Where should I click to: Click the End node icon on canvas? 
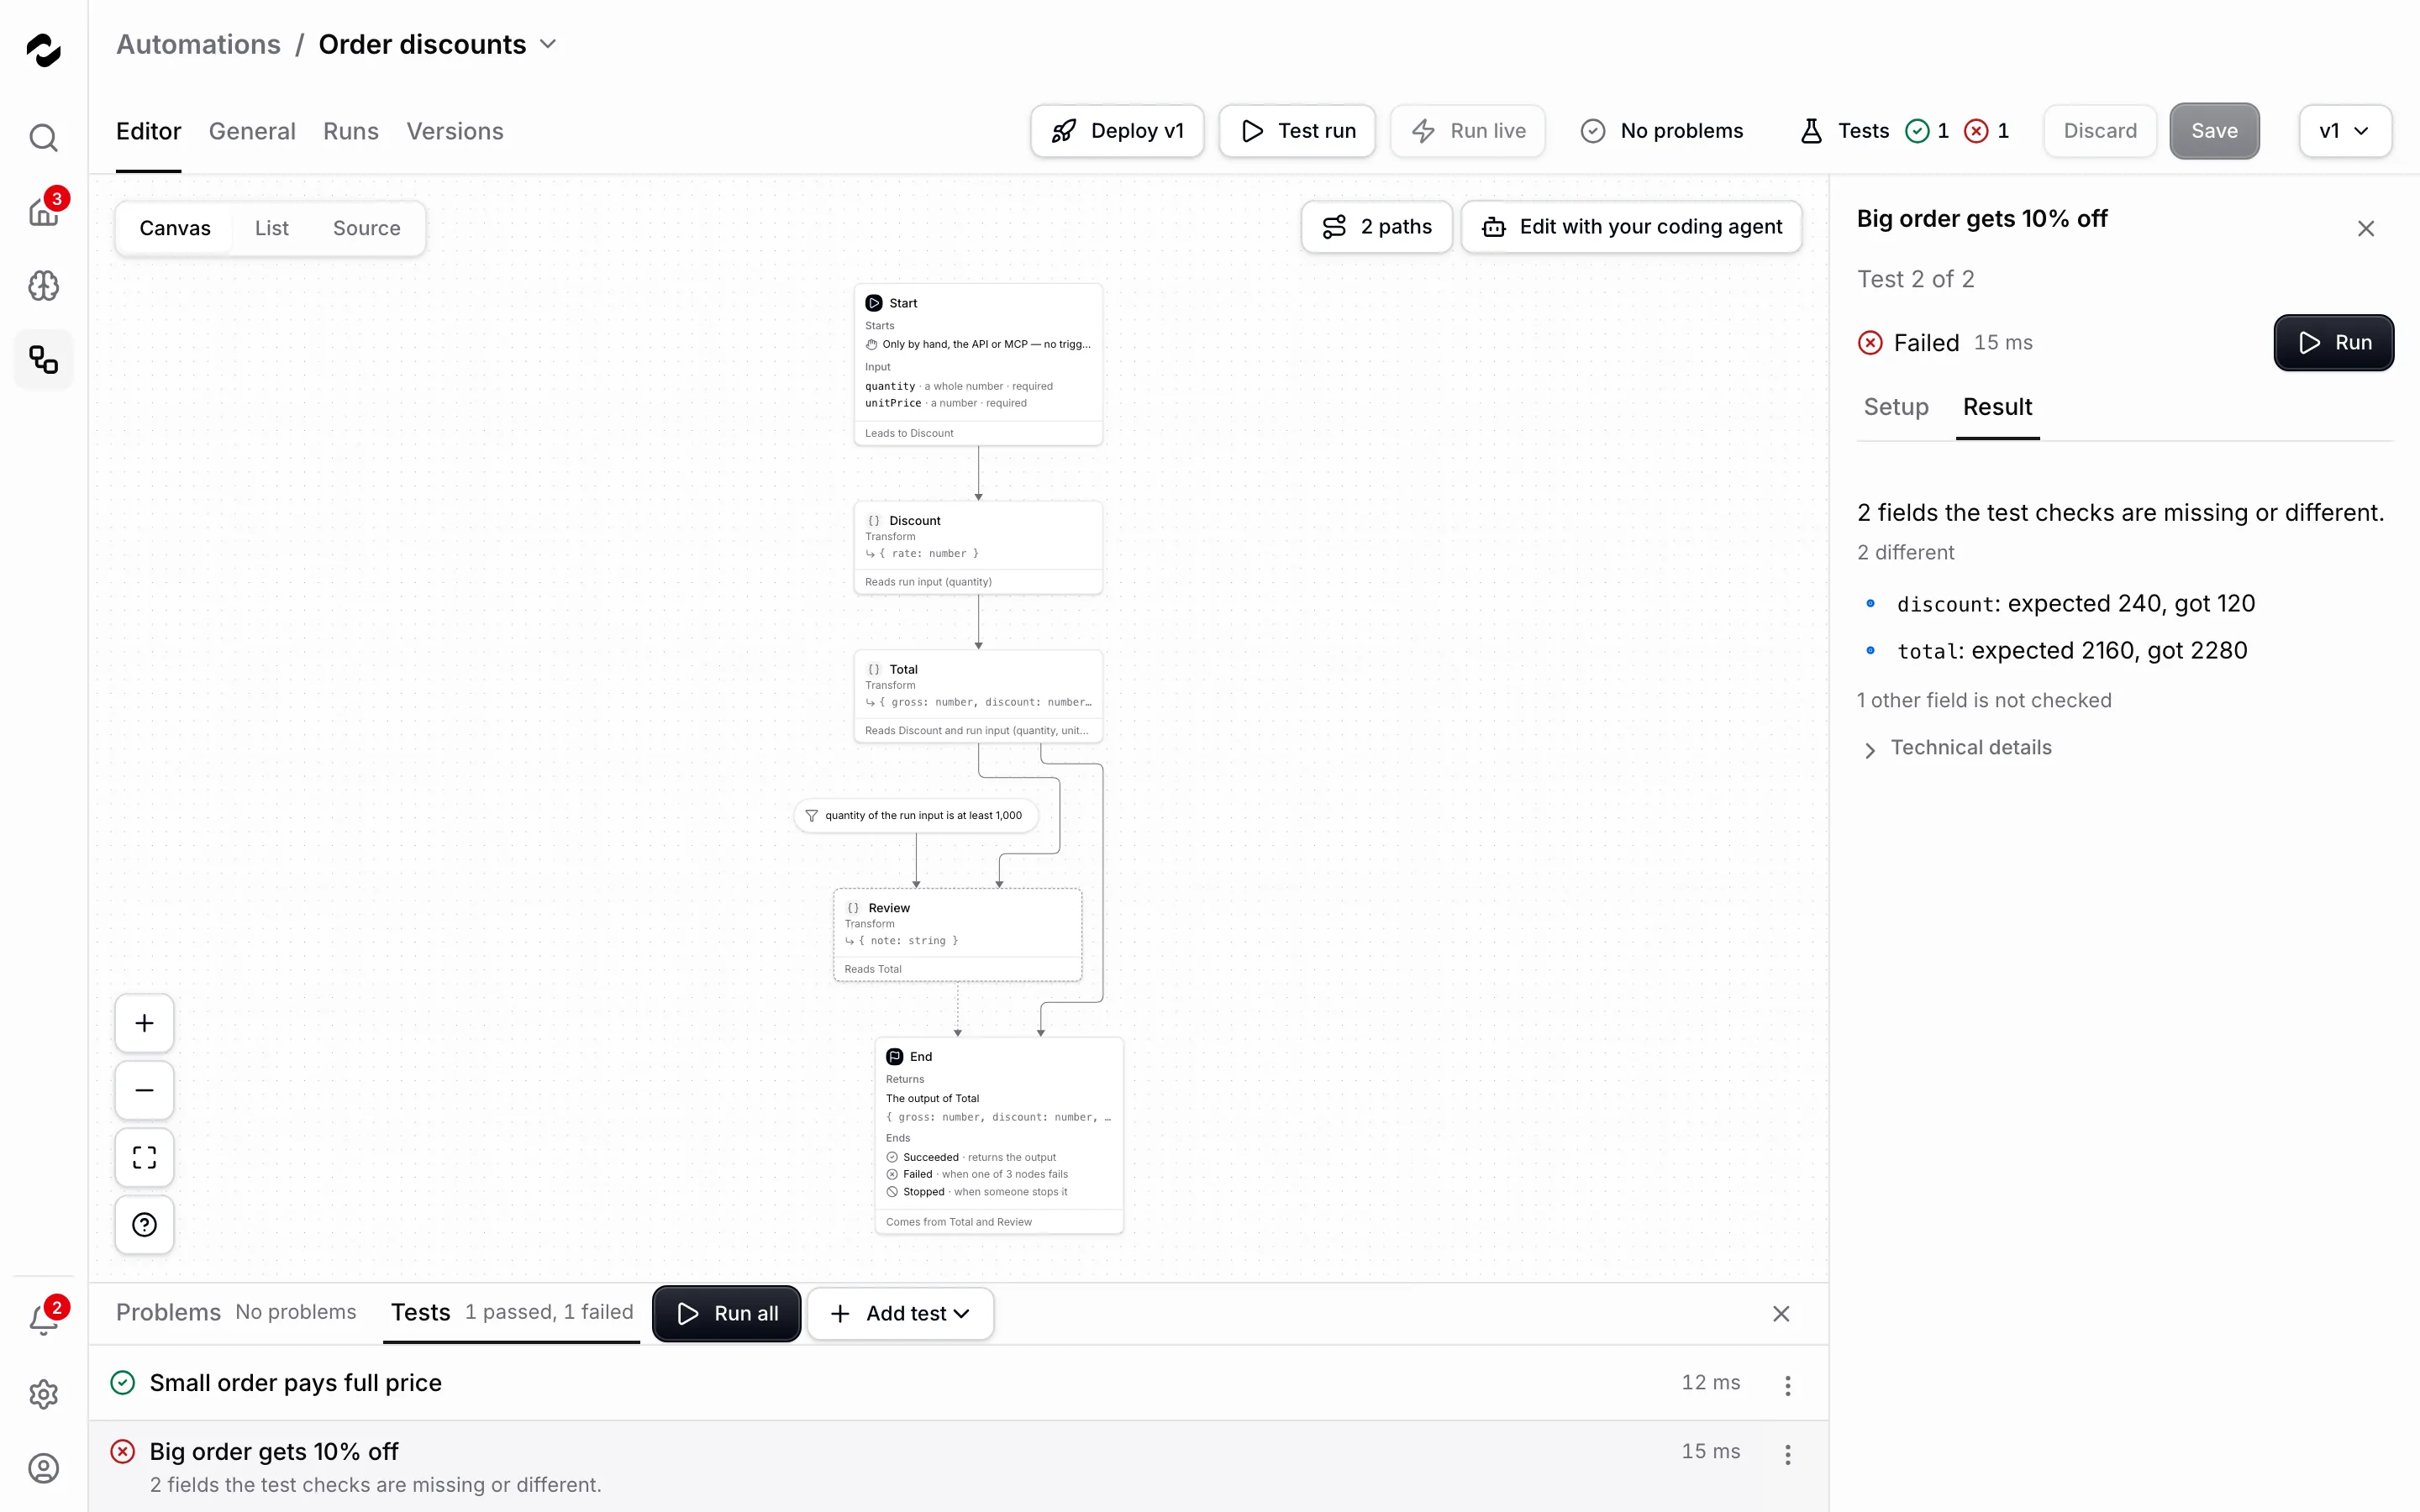[x=895, y=1057]
